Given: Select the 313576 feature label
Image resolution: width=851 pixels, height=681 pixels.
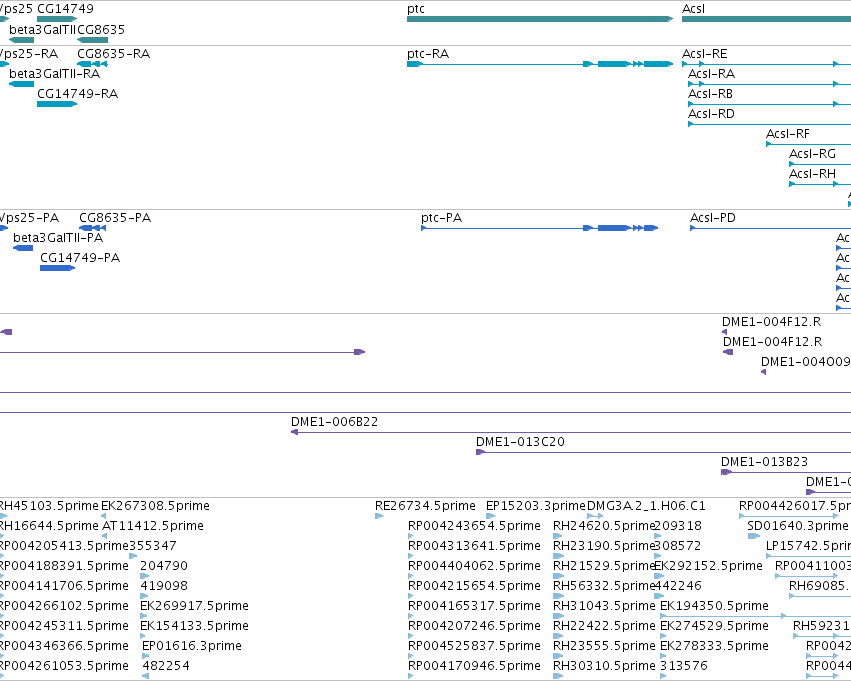Looking at the screenshot, I should [x=684, y=666].
